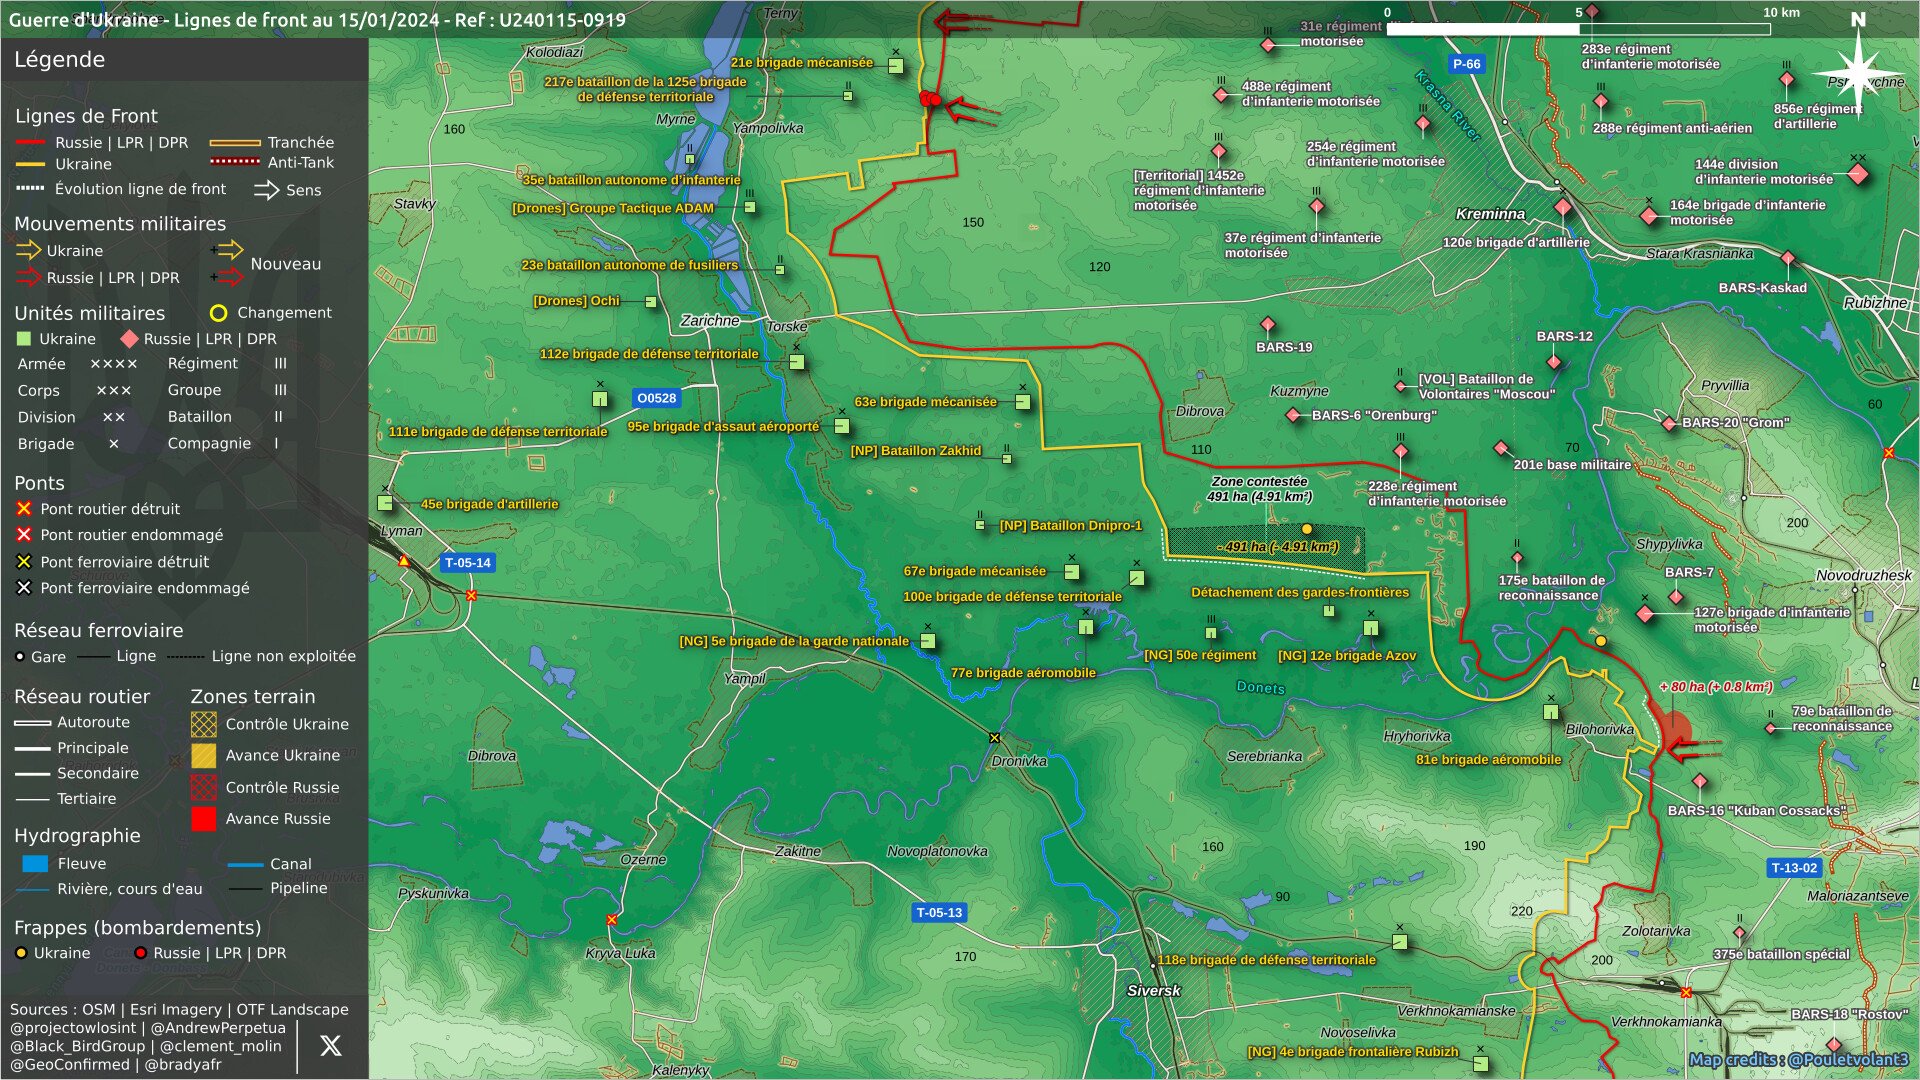This screenshot has width=1920, height=1080.
Task: Click the Contrôle Ukraine hatched swatch
Action: point(204,724)
